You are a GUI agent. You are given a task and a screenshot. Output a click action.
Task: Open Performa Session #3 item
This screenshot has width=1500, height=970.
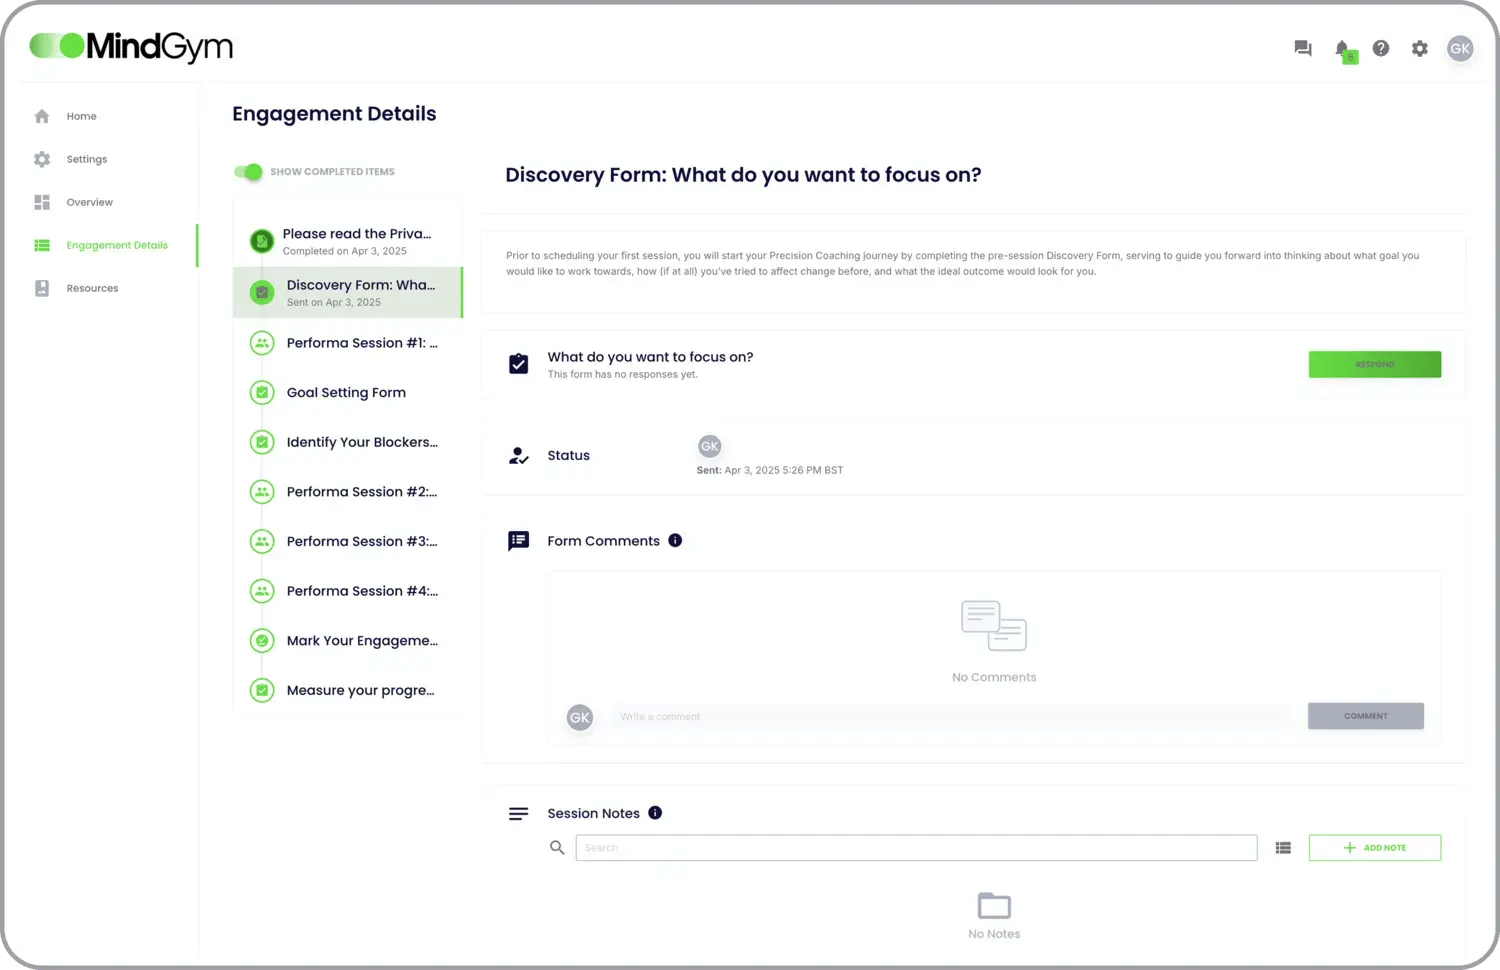pyautogui.click(x=348, y=542)
